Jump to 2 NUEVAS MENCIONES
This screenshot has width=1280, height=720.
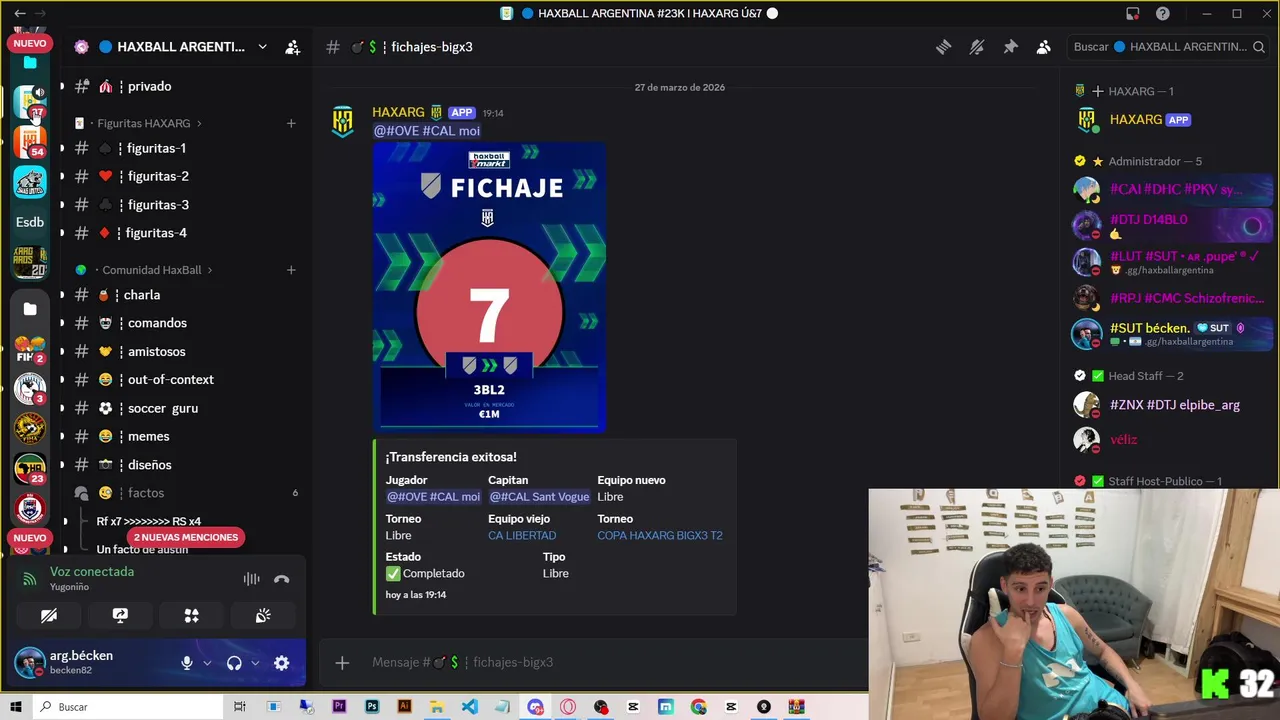pyautogui.click(x=186, y=537)
